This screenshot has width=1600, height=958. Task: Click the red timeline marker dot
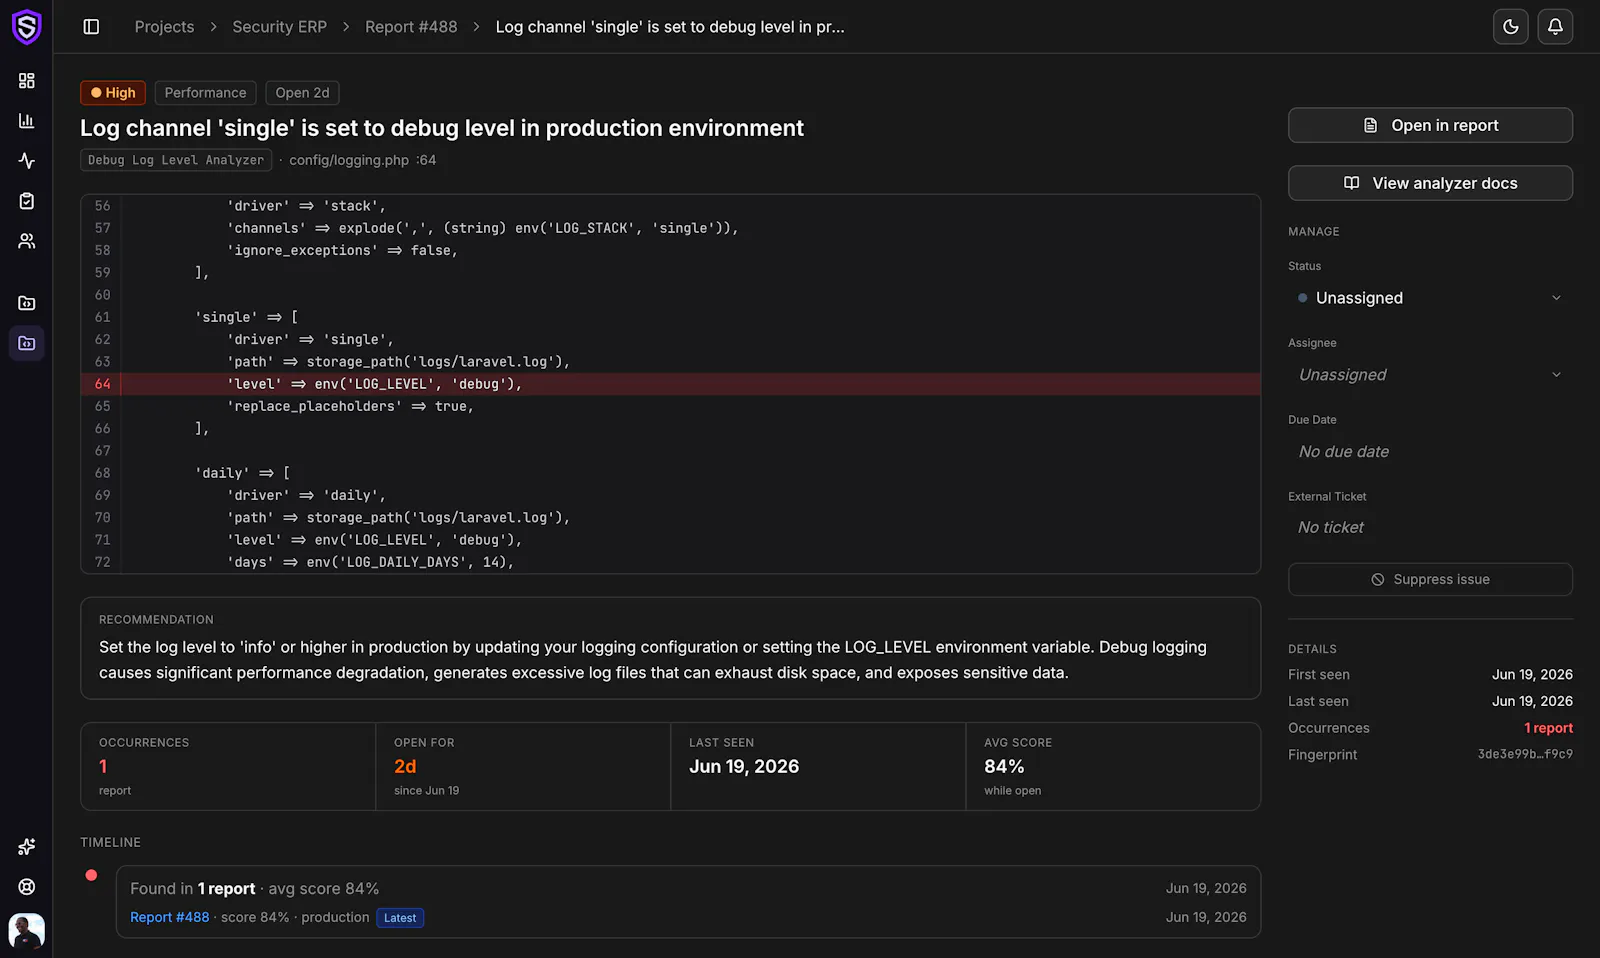pos(91,875)
